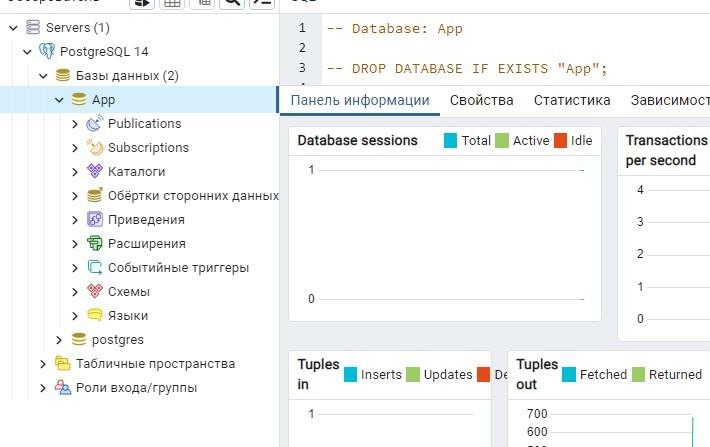Open the Свойства tab

point(481,100)
